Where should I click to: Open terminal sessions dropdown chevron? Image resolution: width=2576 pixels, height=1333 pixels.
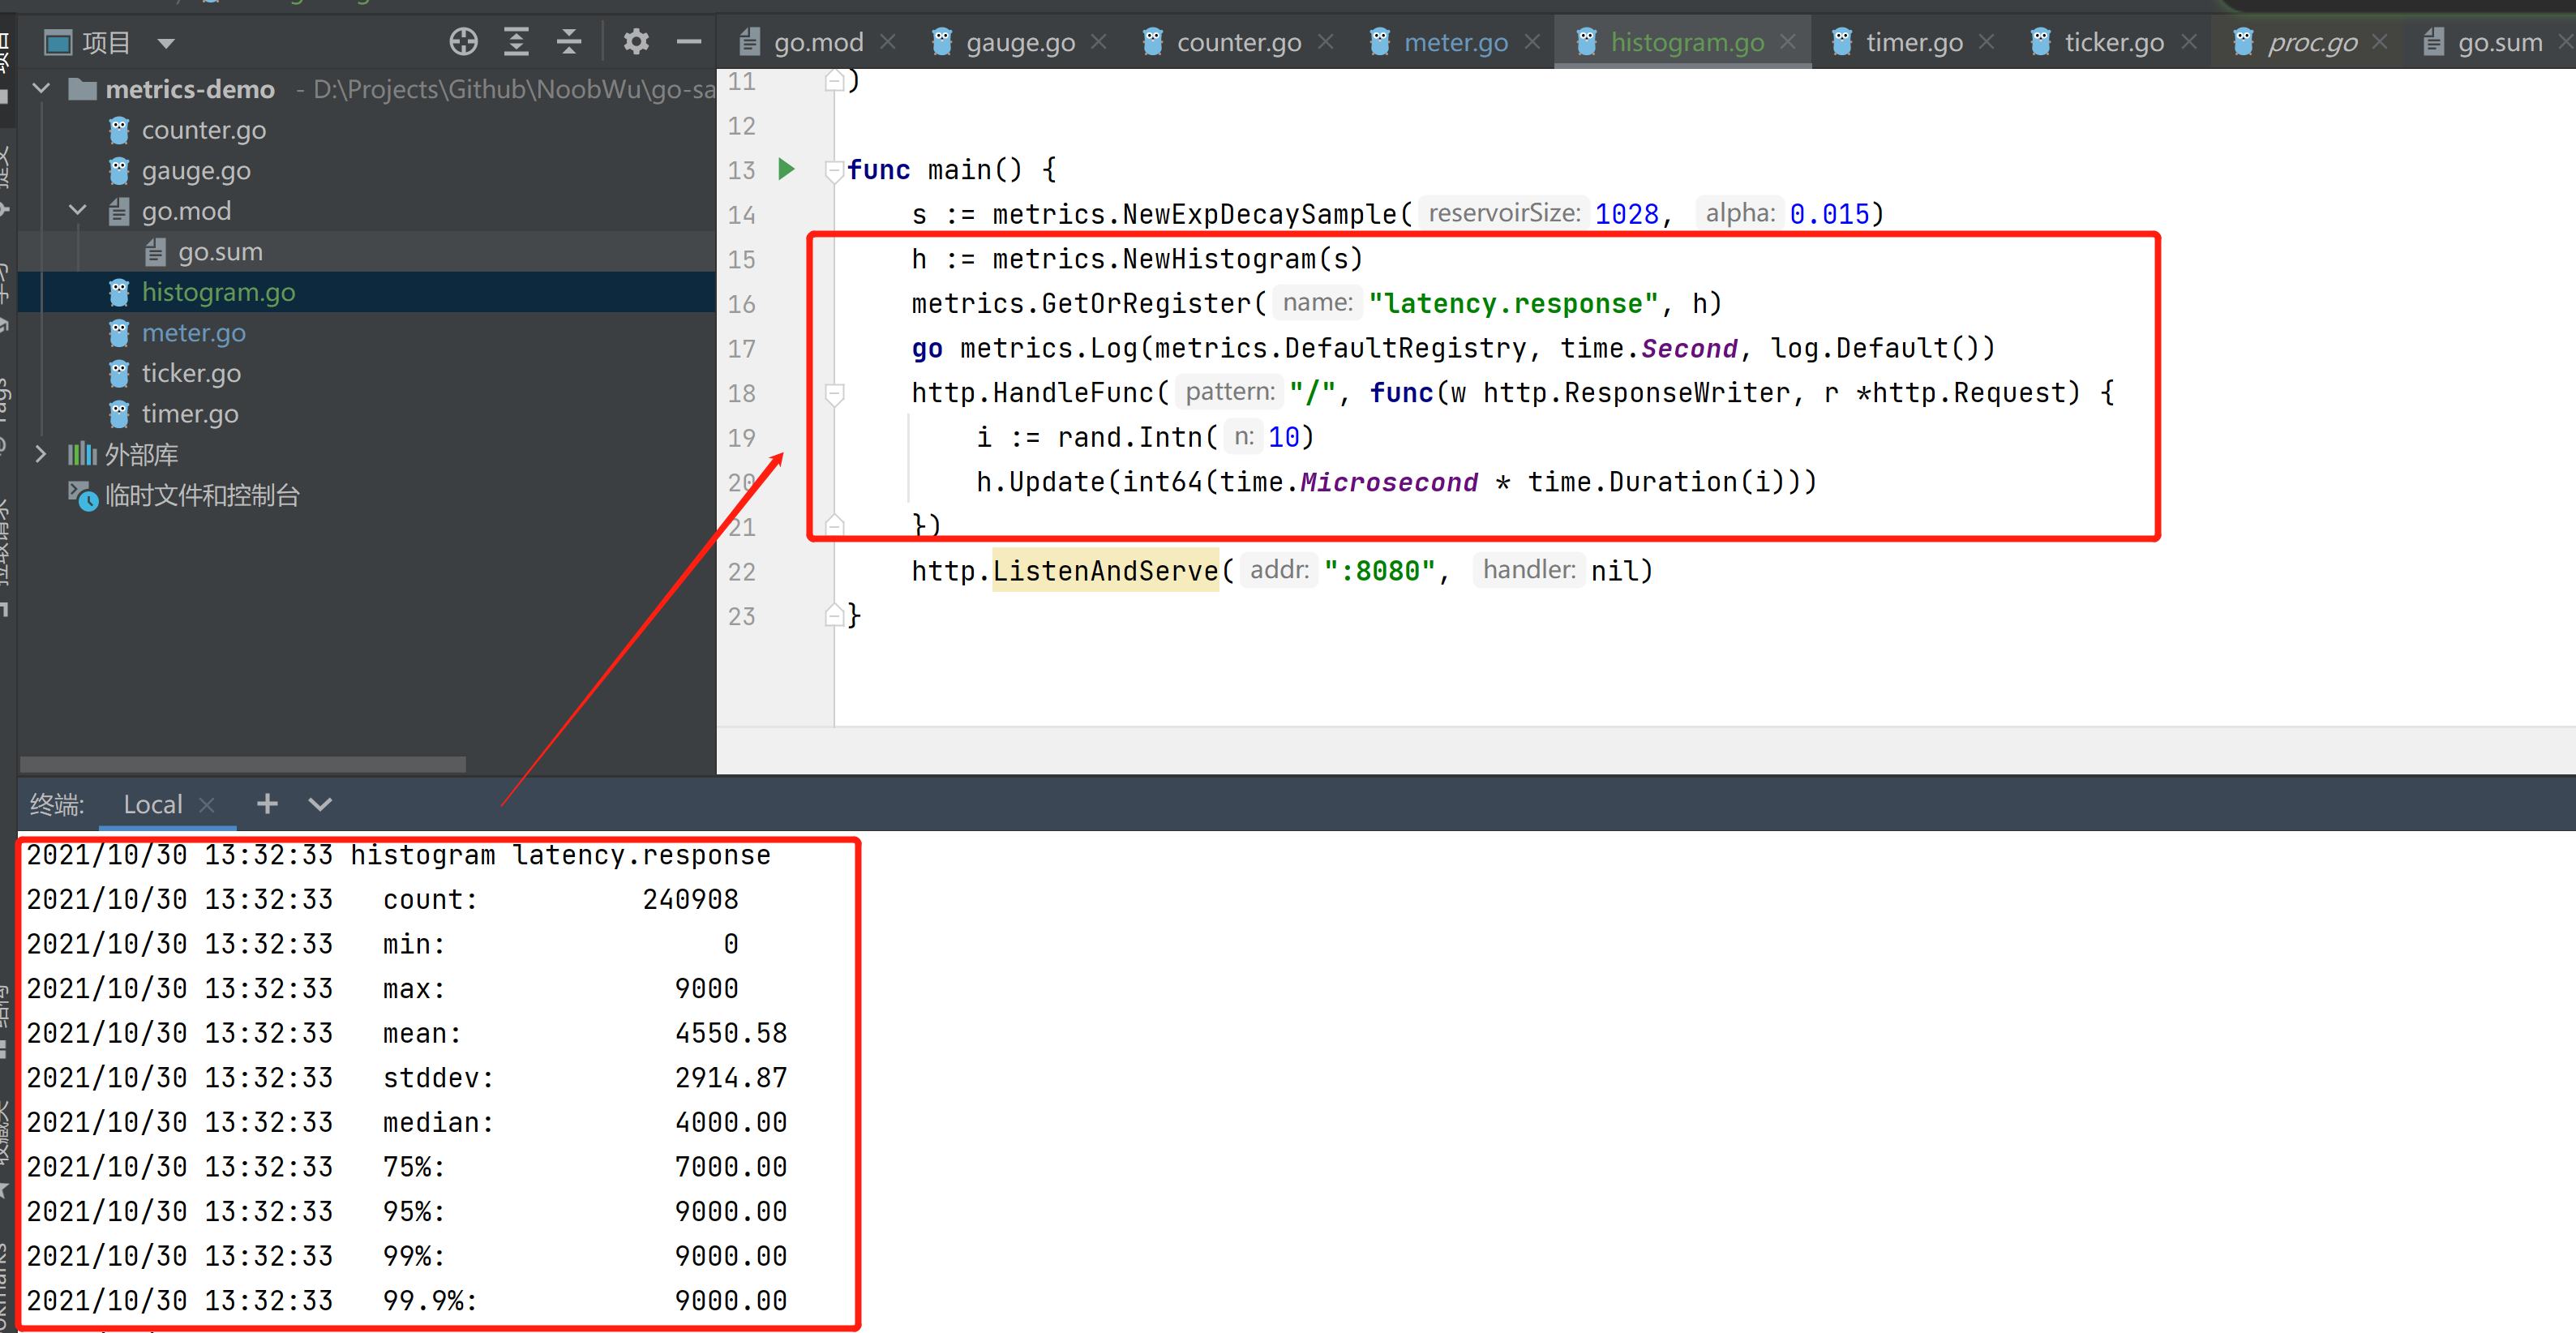[x=320, y=804]
